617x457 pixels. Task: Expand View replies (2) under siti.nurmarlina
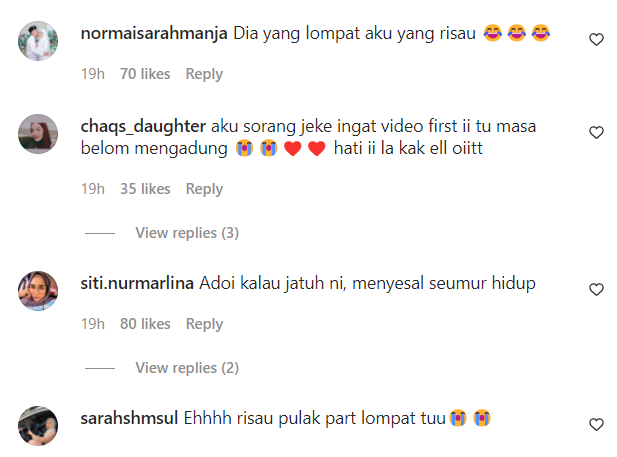[187, 368]
